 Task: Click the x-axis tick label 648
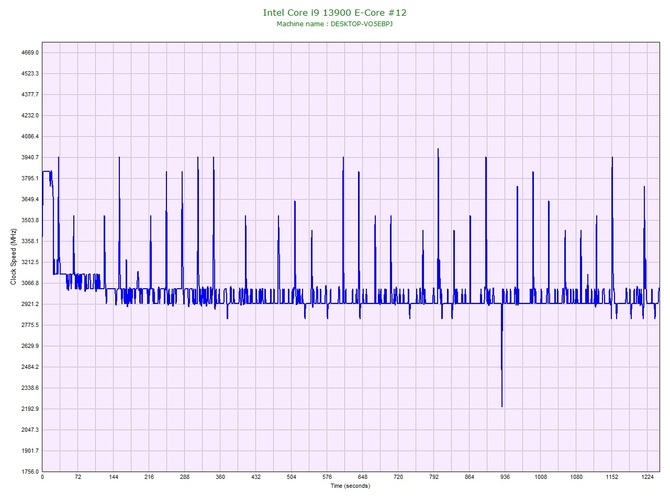363,477
